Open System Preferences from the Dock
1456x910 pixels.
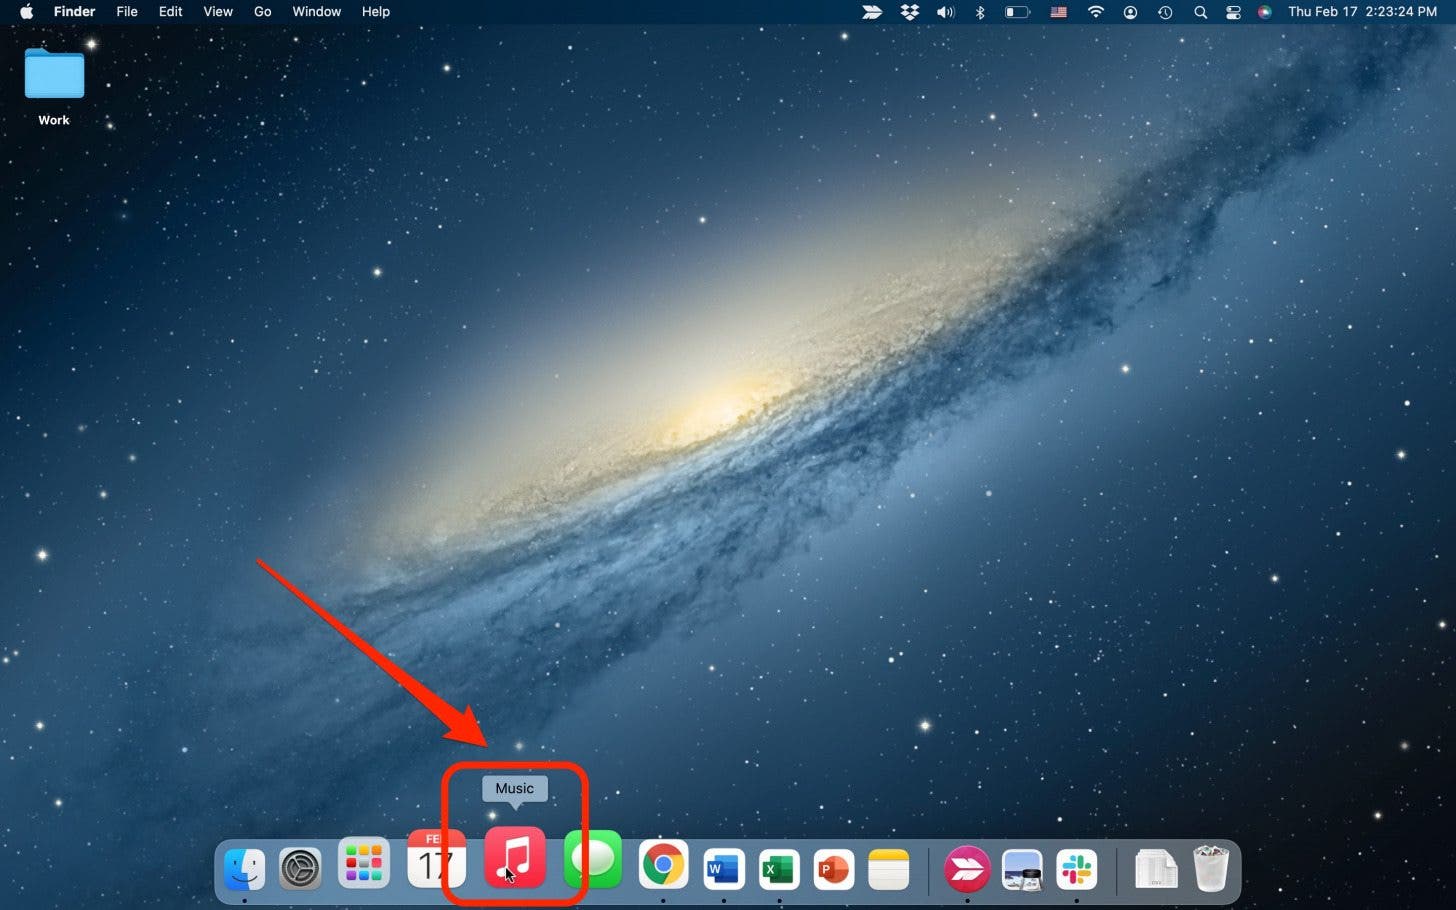[x=300, y=868]
